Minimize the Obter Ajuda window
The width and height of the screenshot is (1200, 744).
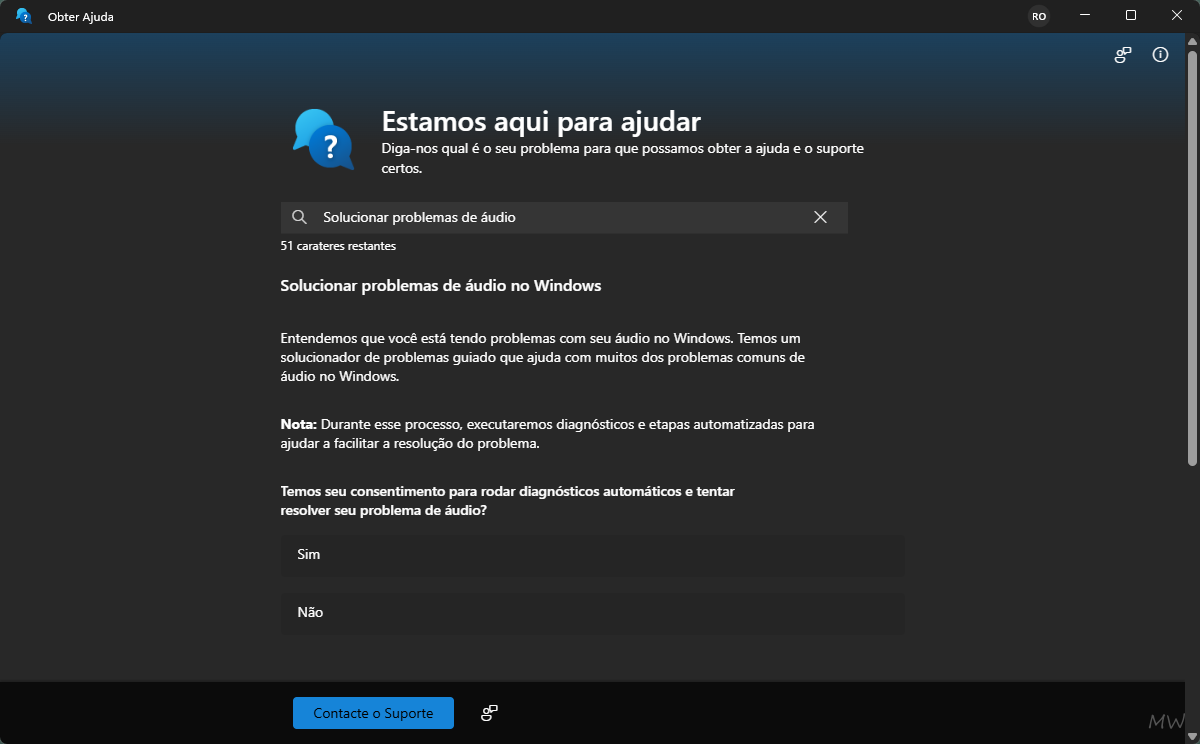tap(1085, 15)
